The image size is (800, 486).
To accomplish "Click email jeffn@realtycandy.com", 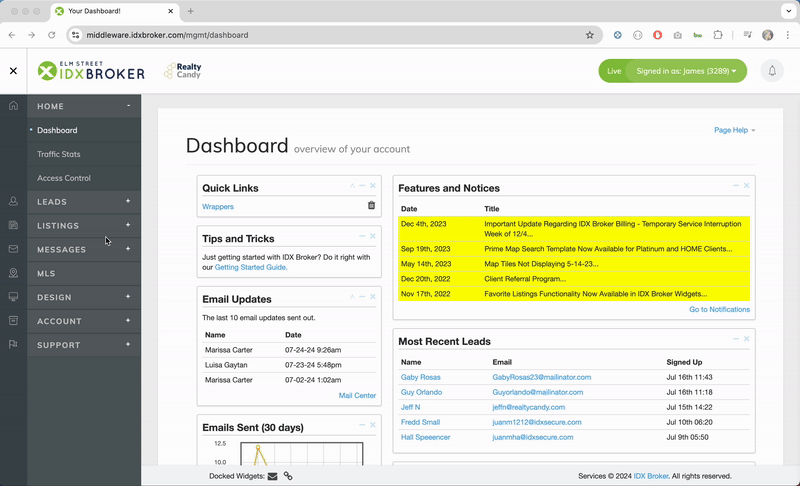I will click(x=529, y=407).
